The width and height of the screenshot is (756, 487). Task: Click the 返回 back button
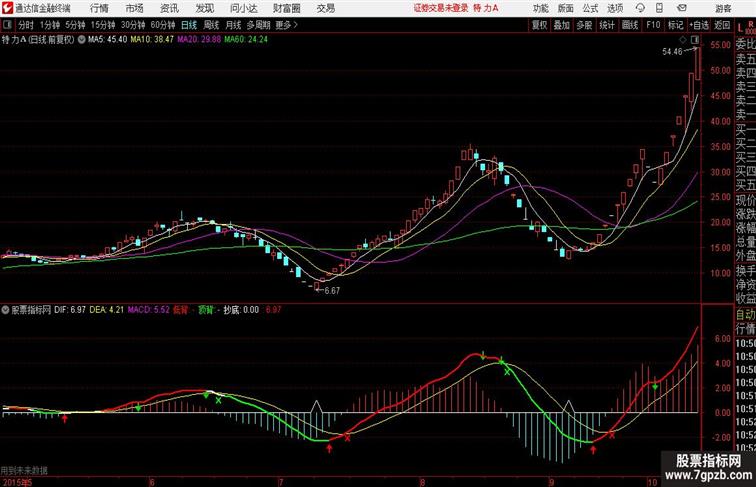(722, 25)
